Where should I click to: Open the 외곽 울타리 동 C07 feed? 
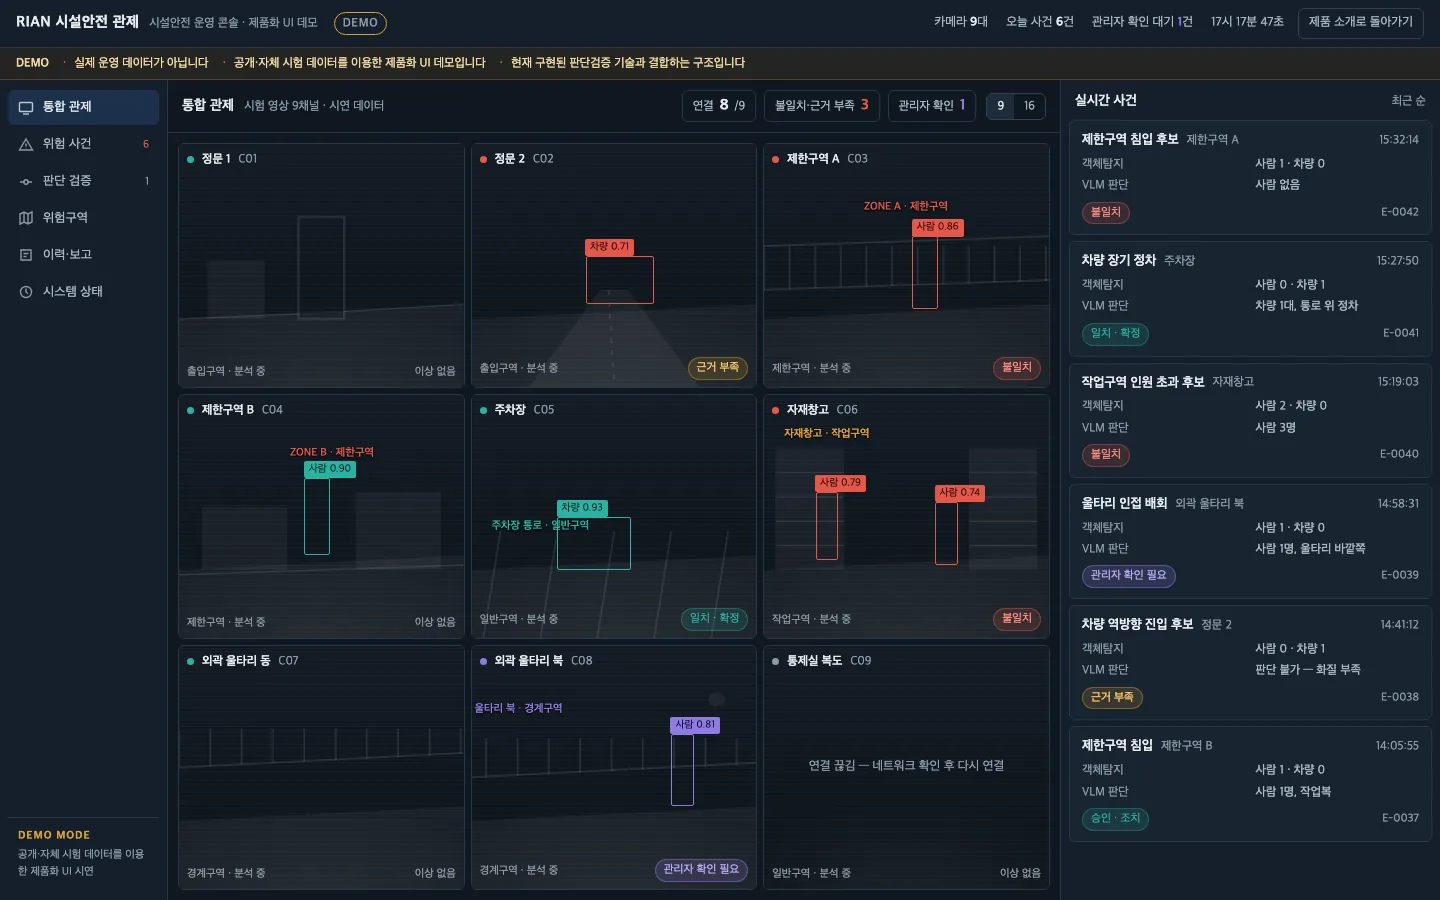(x=321, y=767)
